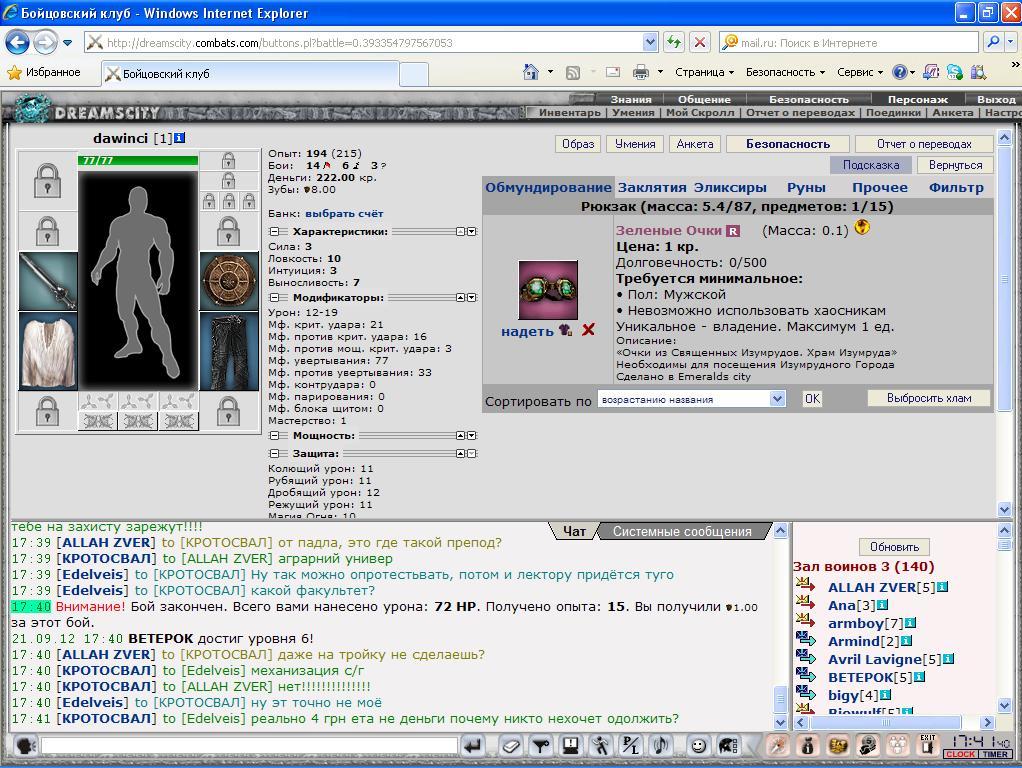Image resolution: width=1022 pixels, height=768 pixels.
Task: Open the Сортировать по dropdown
Action: click(777, 398)
